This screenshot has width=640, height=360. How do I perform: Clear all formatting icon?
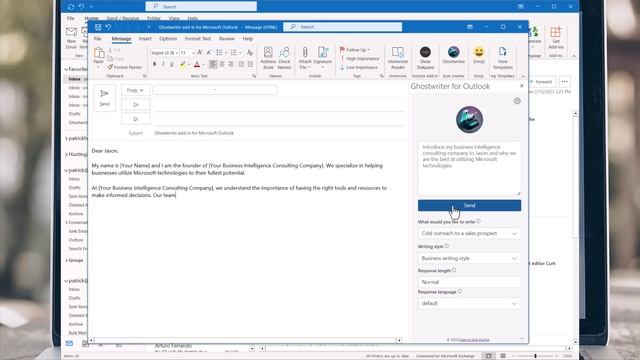click(x=250, y=53)
